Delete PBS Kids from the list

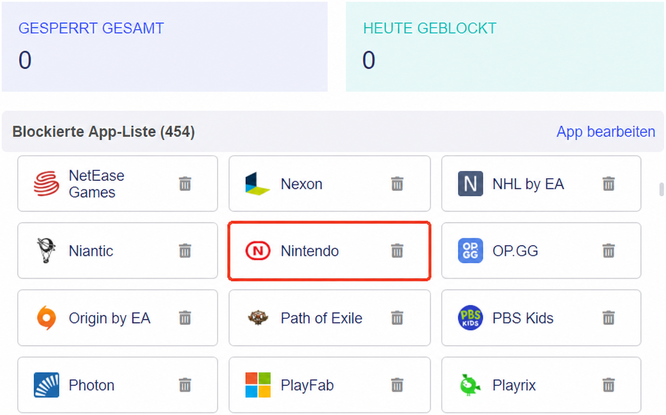pos(608,318)
